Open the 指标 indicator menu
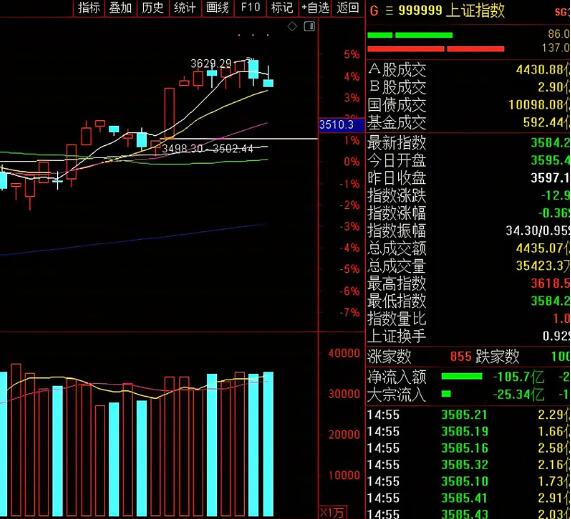This screenshot has height=519, width=571. pyautogui.click(x=89, y=8)
